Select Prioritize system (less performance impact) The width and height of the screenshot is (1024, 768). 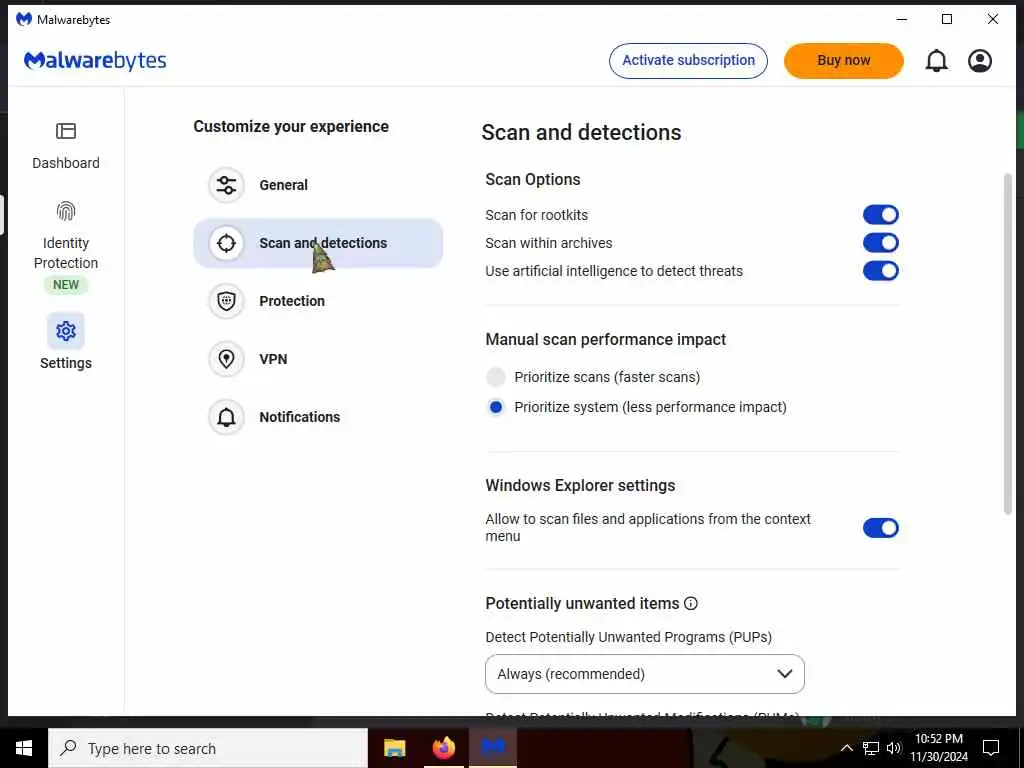tap(496, 407)
